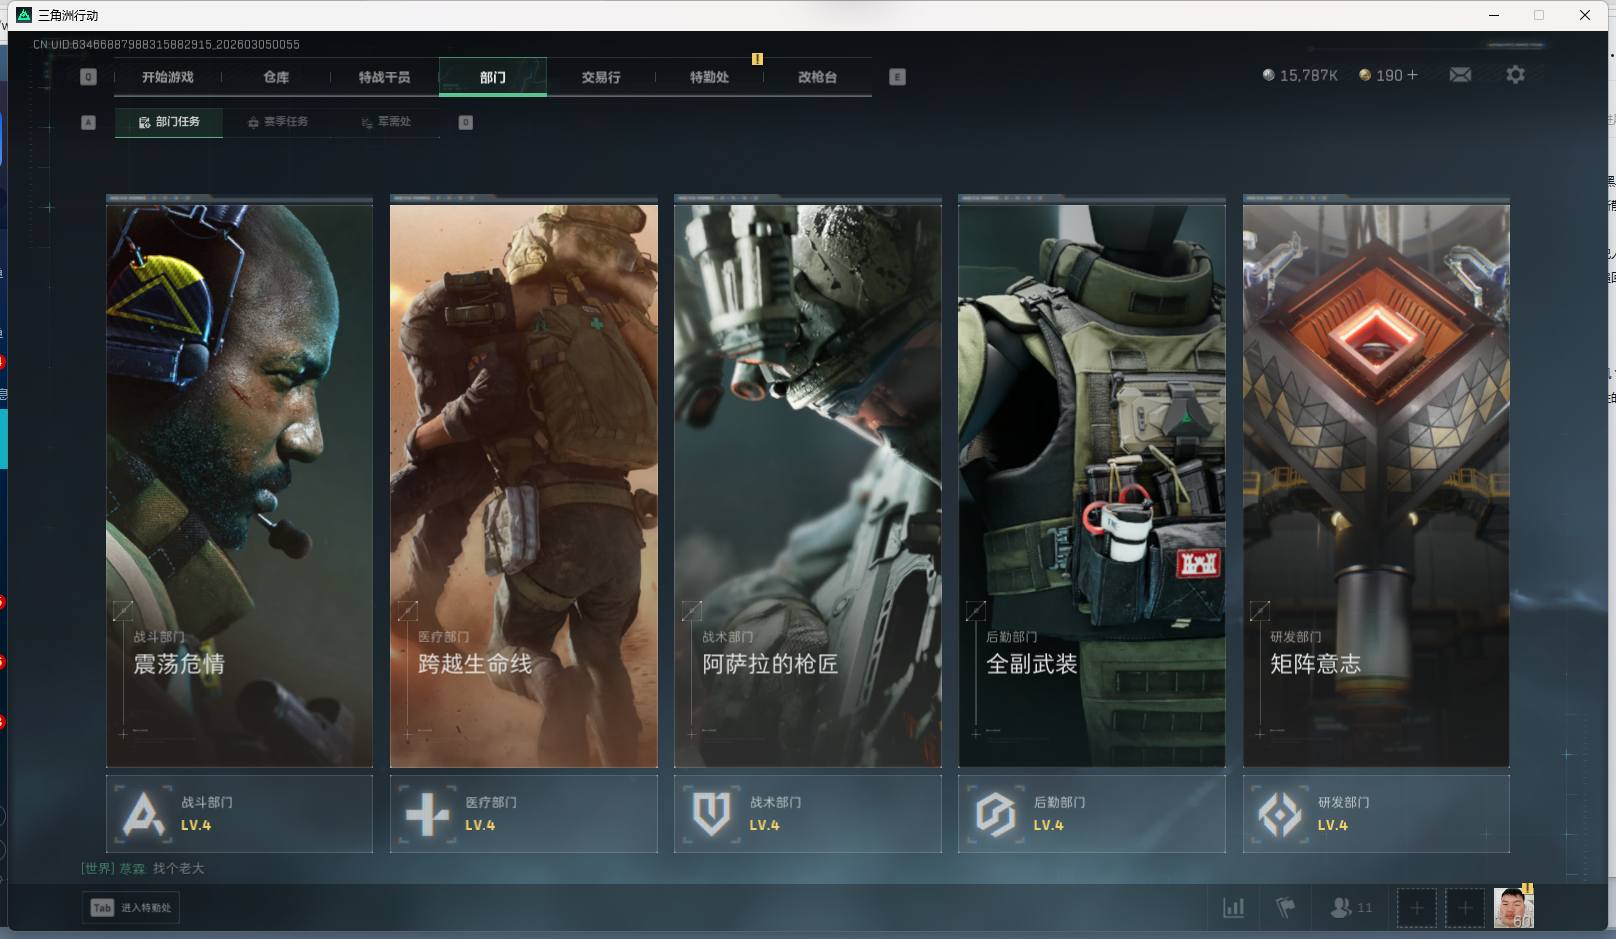
Task: Click the 研发部门 diamond emblem icon
Action: coord(1279,814)
